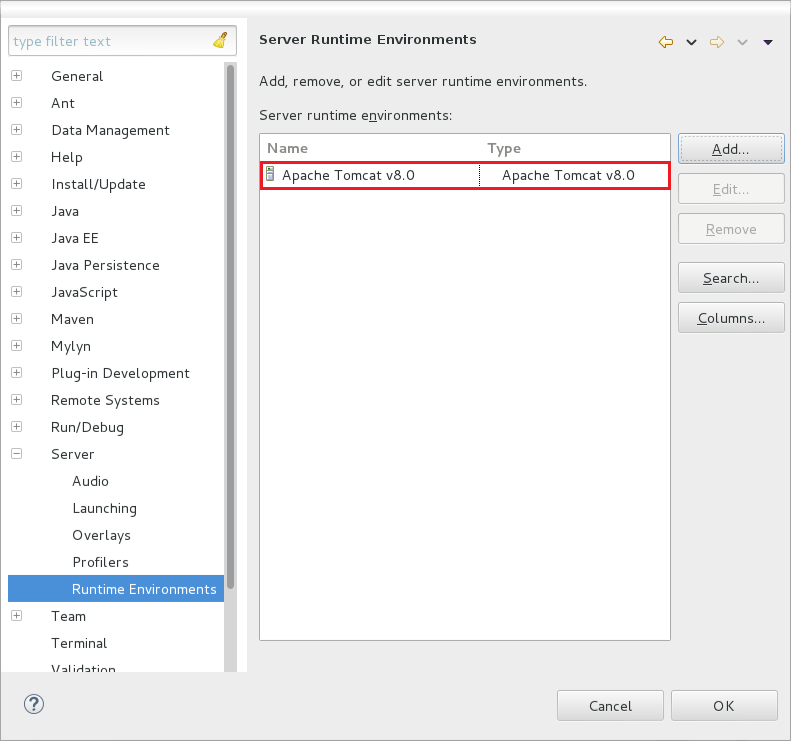Image resolution: width=791 pixels, height=741 pixels.
Task: Select the Server category
Action: 72,454
